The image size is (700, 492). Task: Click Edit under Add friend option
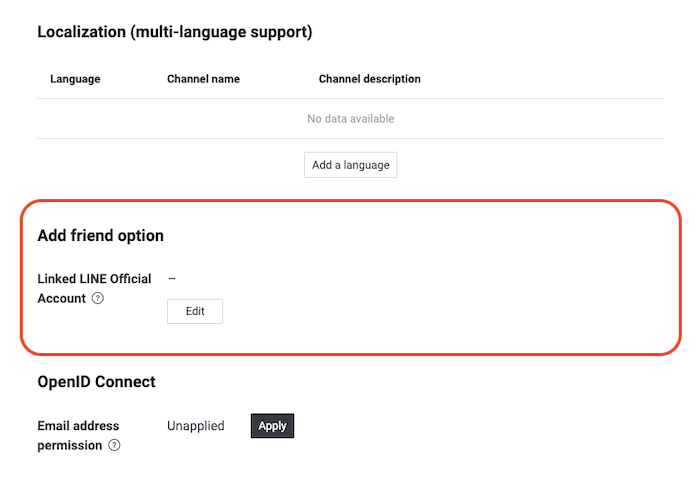(195, 311)
